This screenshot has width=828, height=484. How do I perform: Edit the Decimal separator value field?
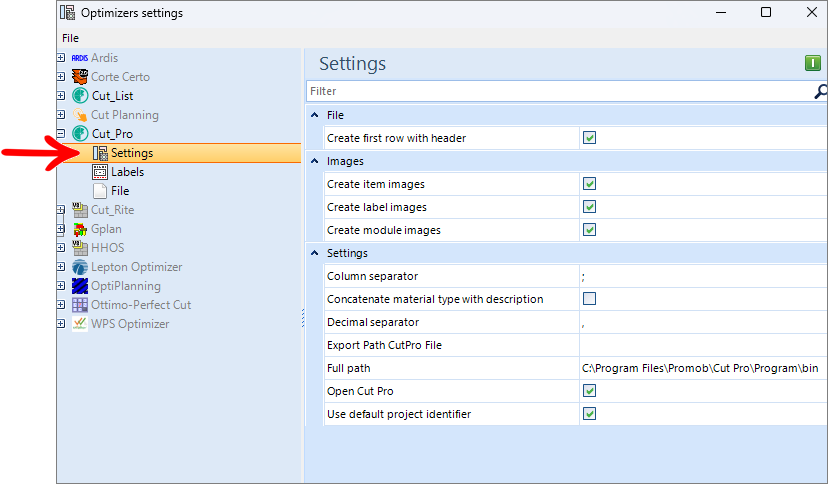(703, 322)
